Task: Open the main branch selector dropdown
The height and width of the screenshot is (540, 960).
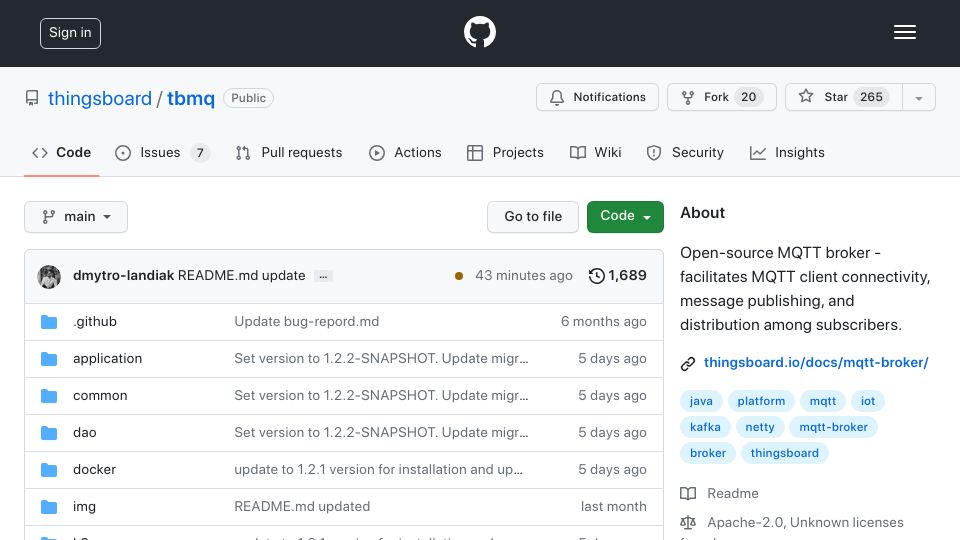Action: click(x=76, y=217)
